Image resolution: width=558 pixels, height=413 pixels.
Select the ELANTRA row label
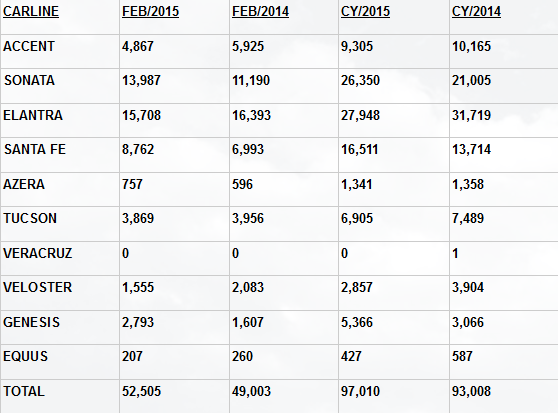[x=33, y=115]
